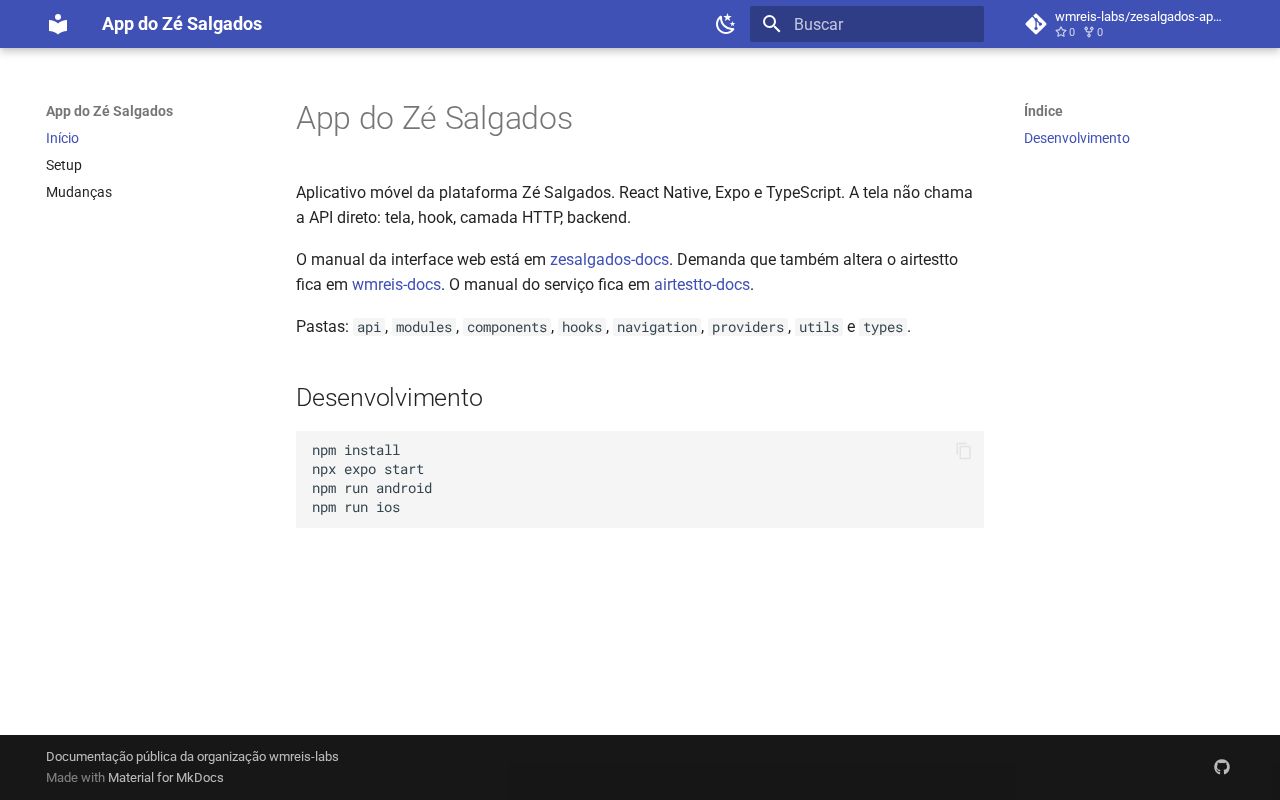The width and height of the screenshot is (1280, 800).
Task: Copy code block with clipboard icon
Action: (964, 451)
